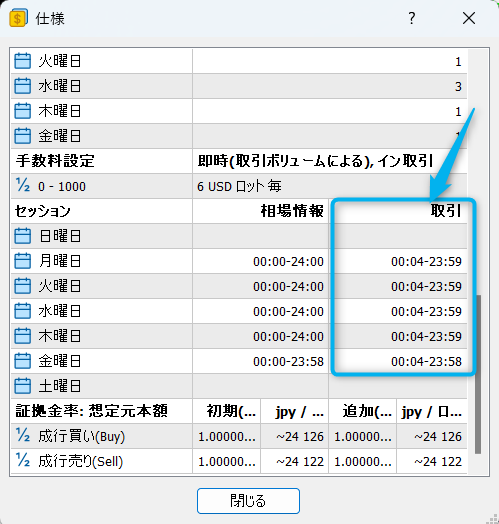The width and height of the screenshot is (499, 524).
Task: Select ~24 122 under the jpy / ロ... column
Action: pyautogui.click(x=438, y=462)
